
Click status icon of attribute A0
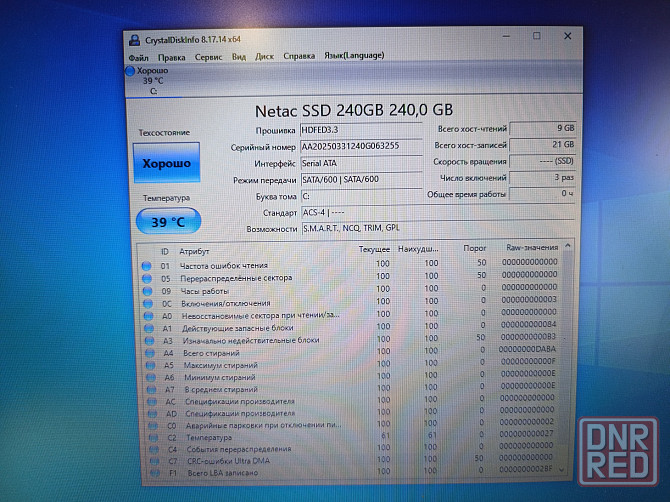[x=148, y=316]
